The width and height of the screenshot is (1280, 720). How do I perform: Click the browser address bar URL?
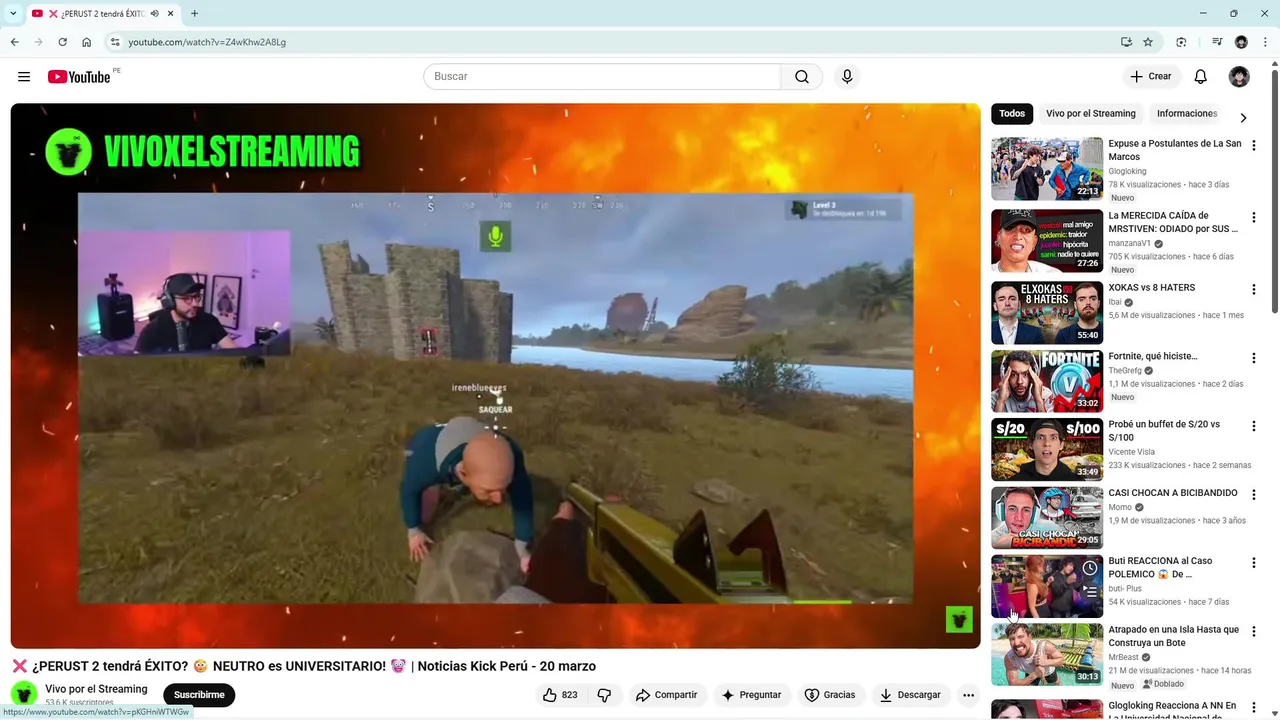[207, 42]
